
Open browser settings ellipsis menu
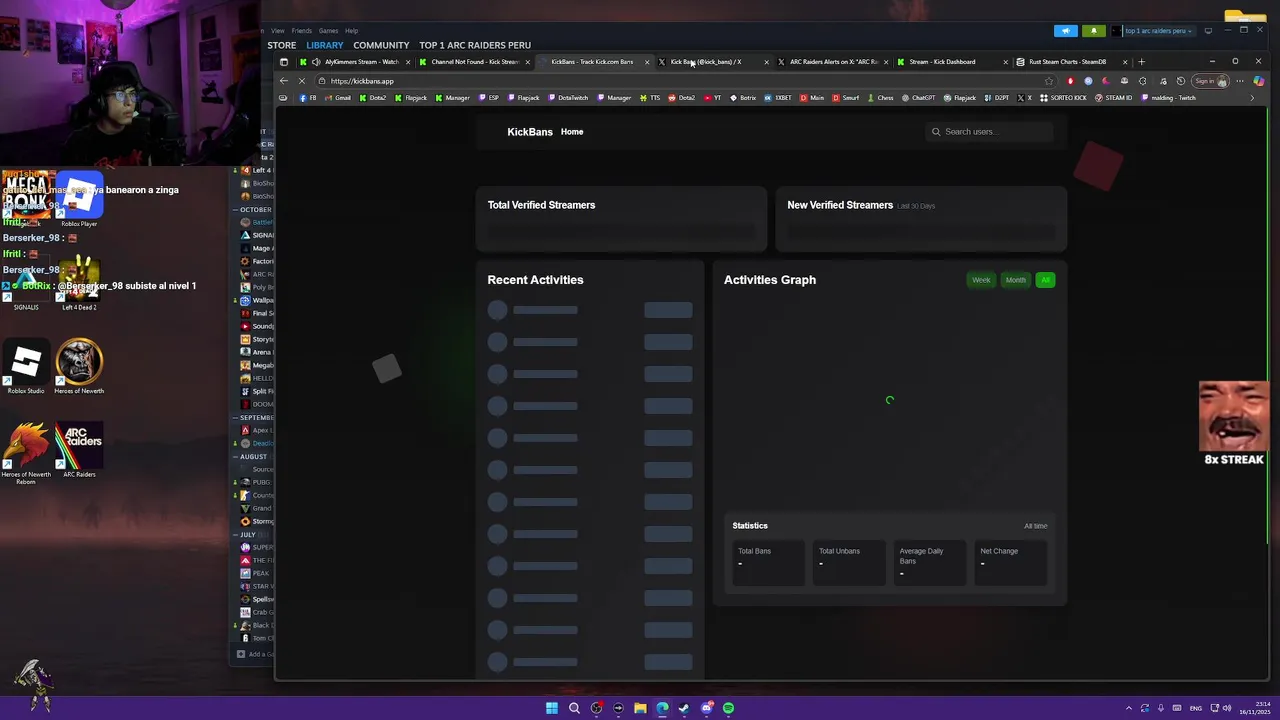(1240, 81)
